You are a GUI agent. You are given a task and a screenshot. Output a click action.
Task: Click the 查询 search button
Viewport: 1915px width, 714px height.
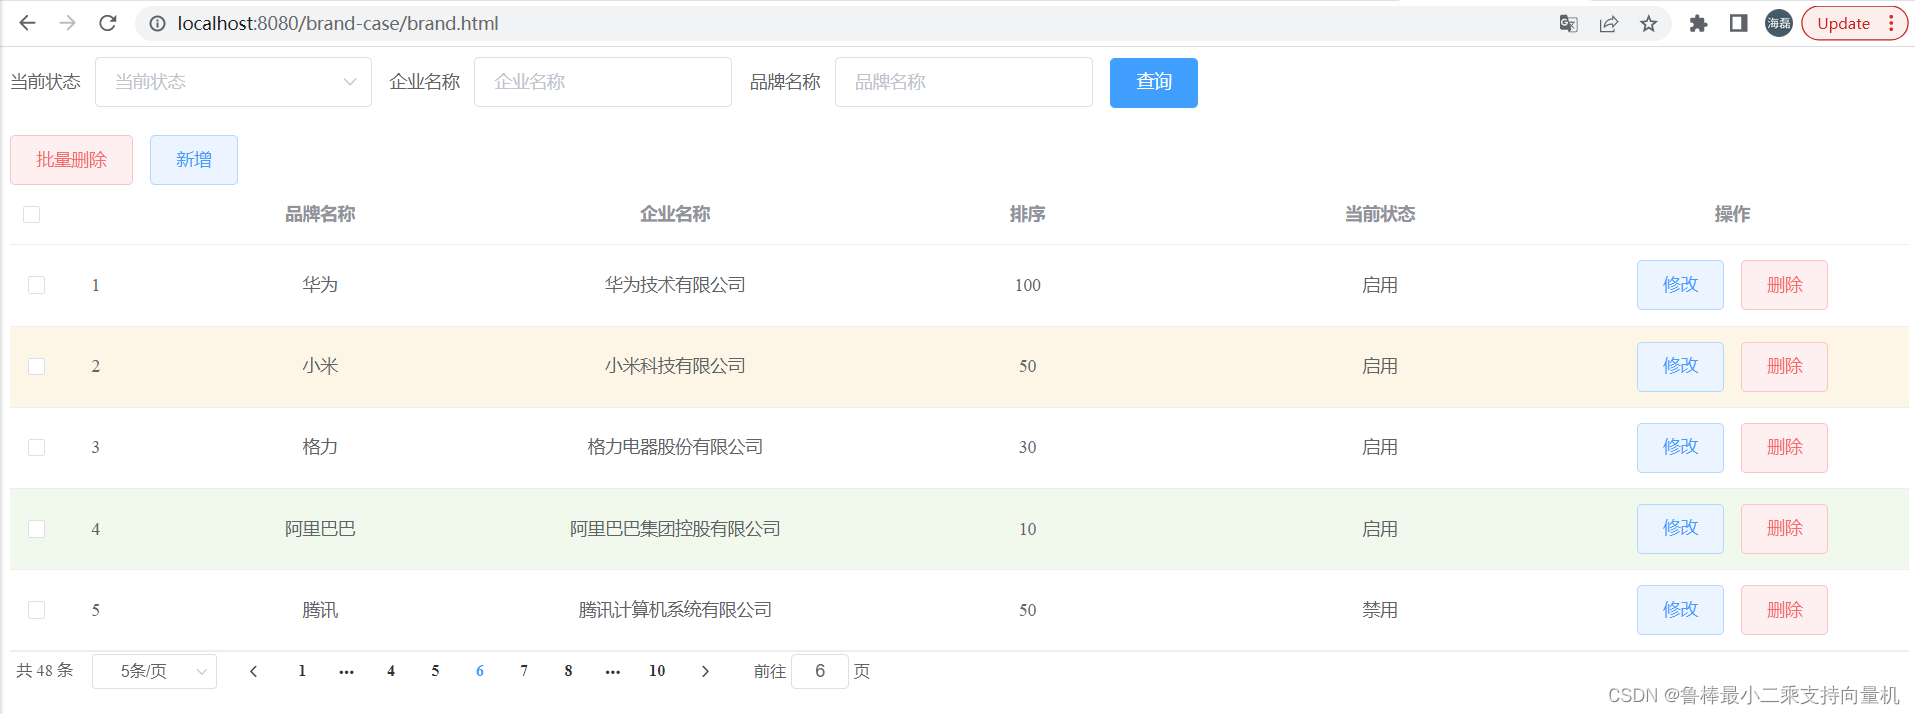(1153, 82)
